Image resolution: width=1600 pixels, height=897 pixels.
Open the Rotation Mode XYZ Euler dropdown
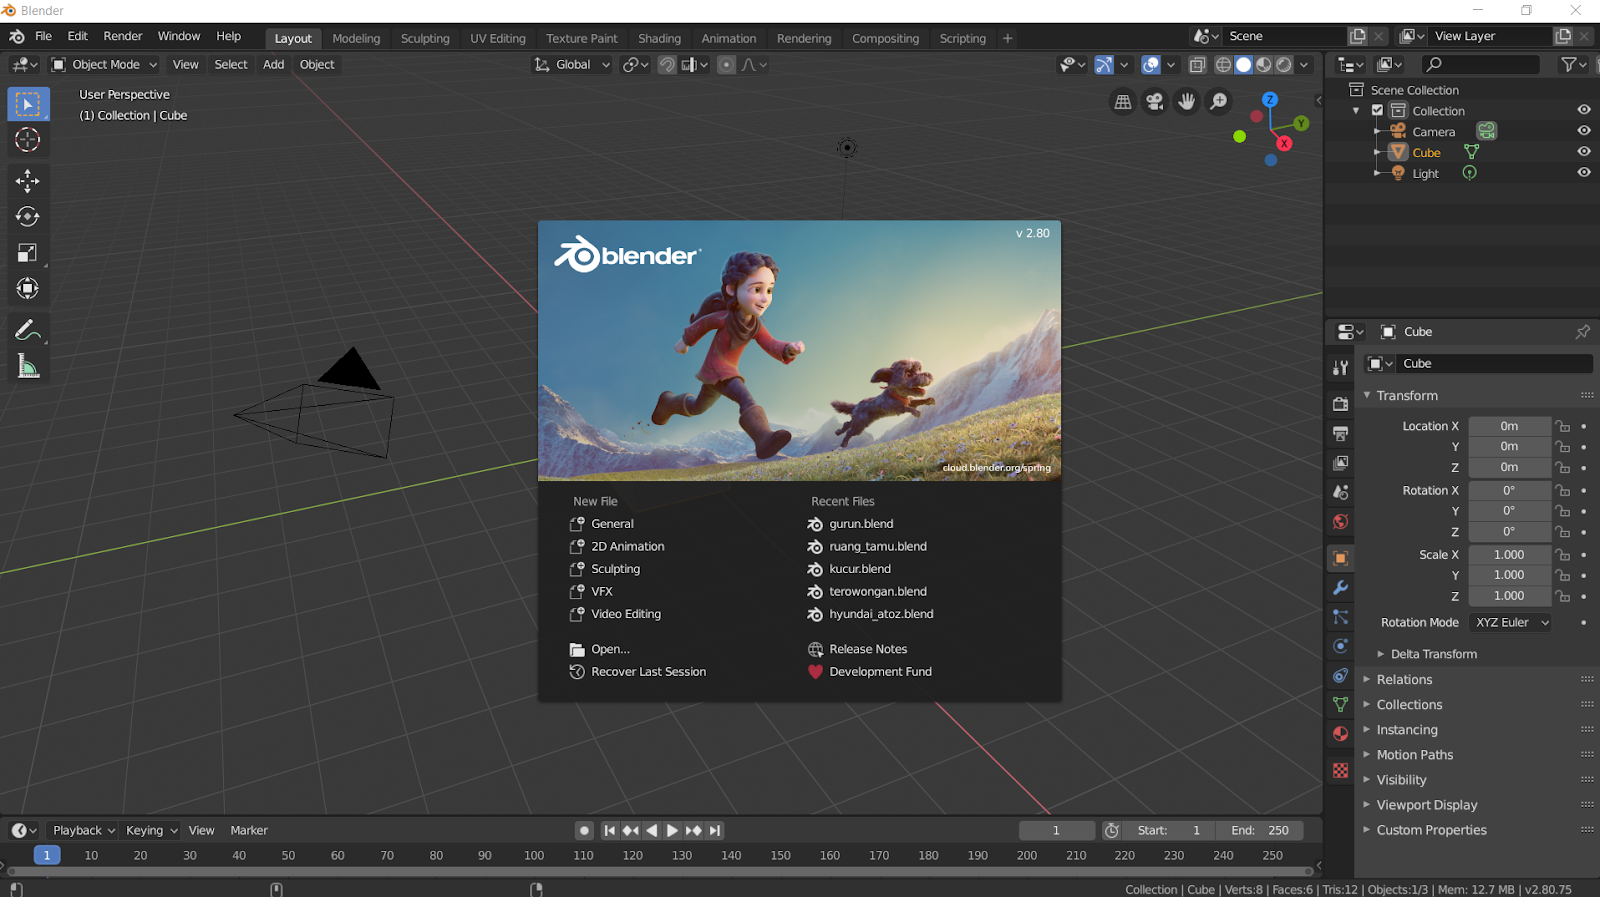pyautogui.click(x=1510, y=622)
